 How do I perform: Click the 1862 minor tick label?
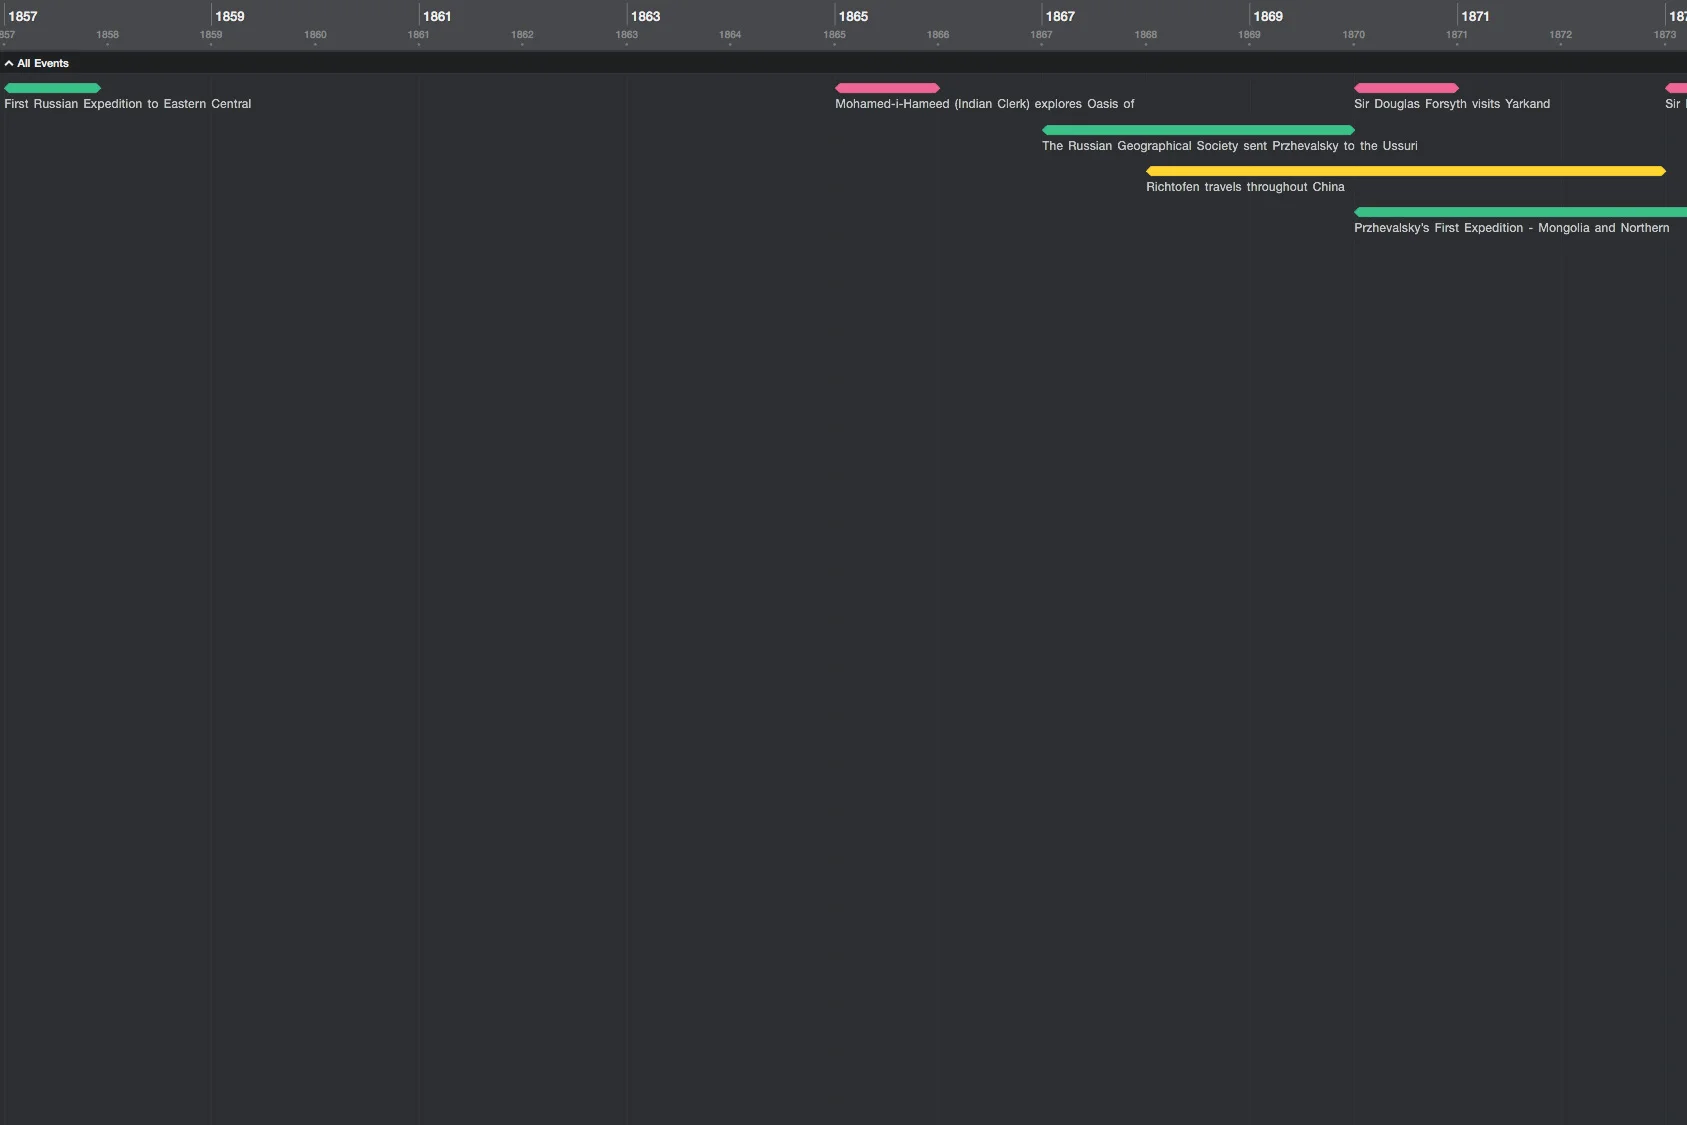point(522,35)
